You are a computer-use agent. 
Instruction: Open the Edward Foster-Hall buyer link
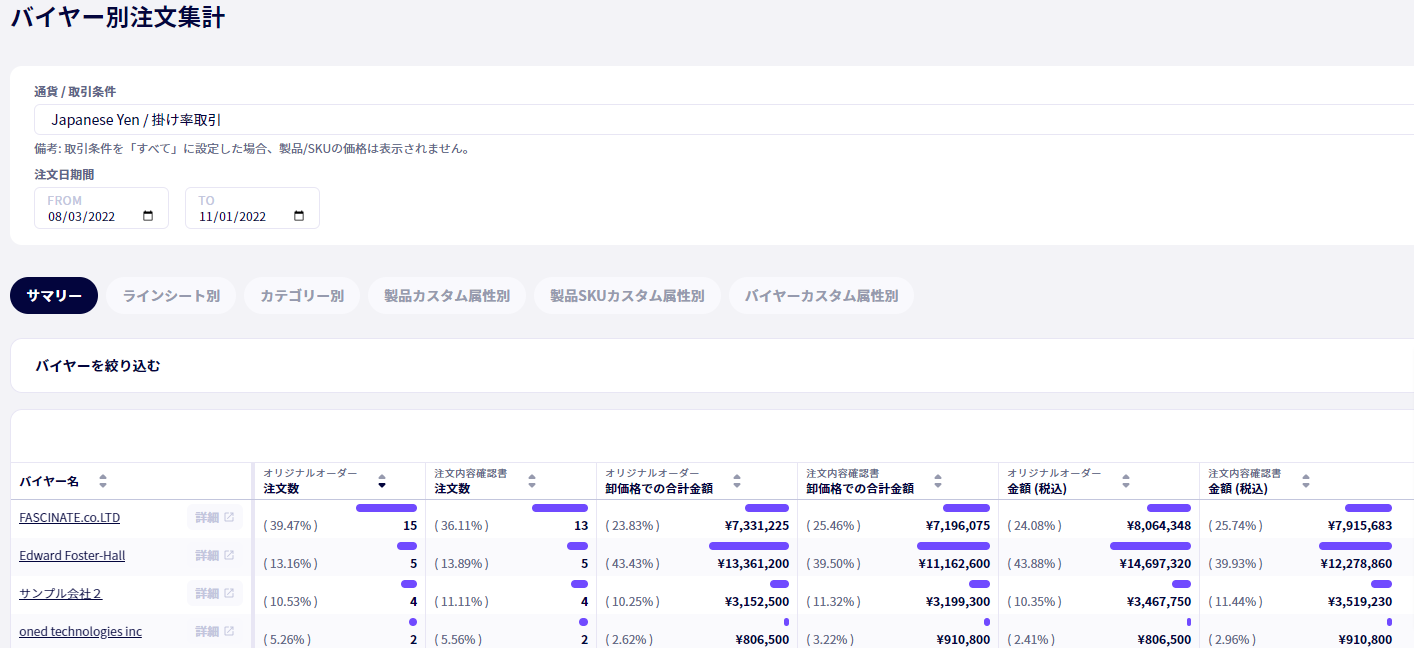[72, 556]
